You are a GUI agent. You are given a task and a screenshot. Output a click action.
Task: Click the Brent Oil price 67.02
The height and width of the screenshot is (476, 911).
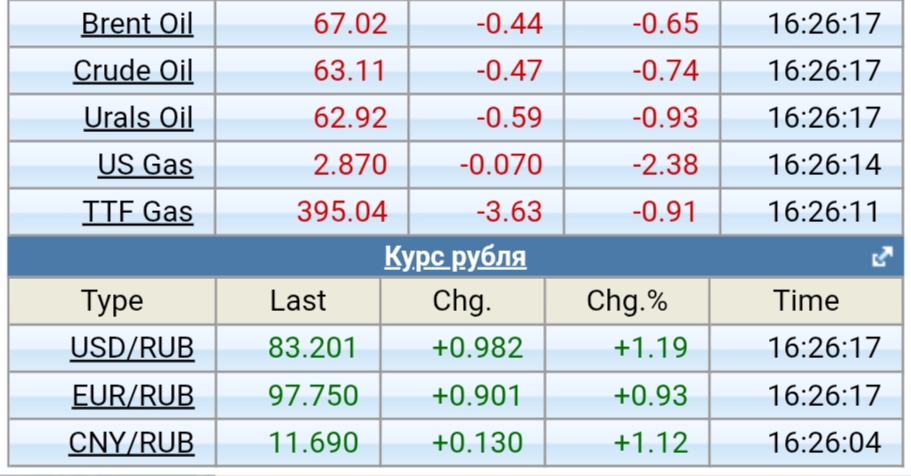tap(350, 24)
